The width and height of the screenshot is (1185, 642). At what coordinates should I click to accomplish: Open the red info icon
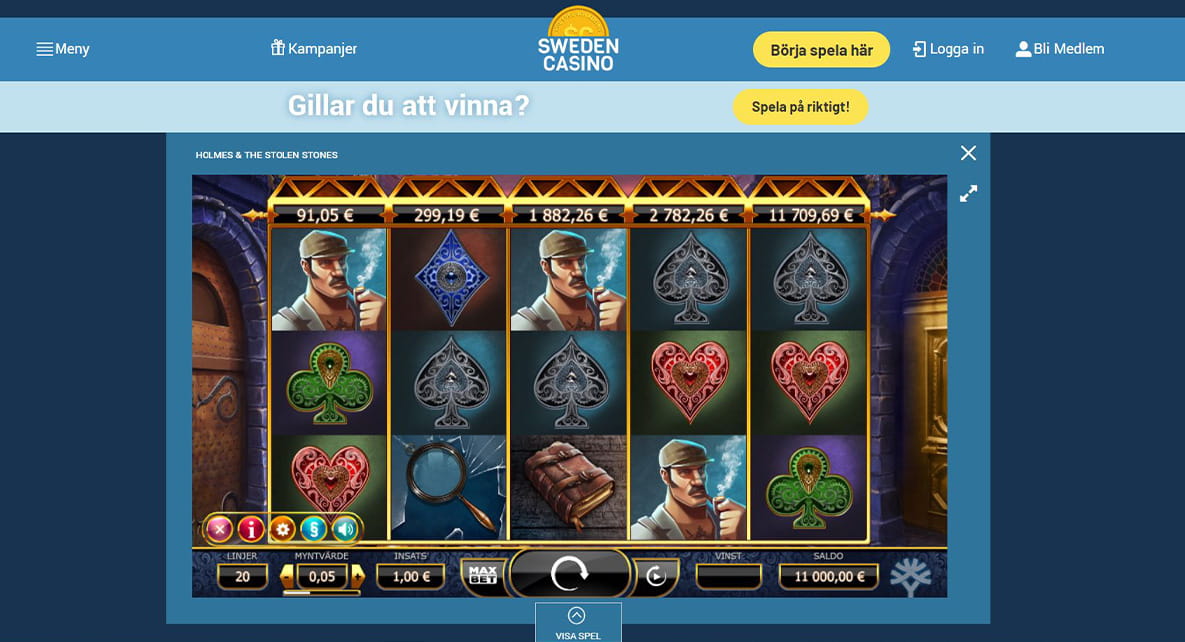click(x=251, y=529)
